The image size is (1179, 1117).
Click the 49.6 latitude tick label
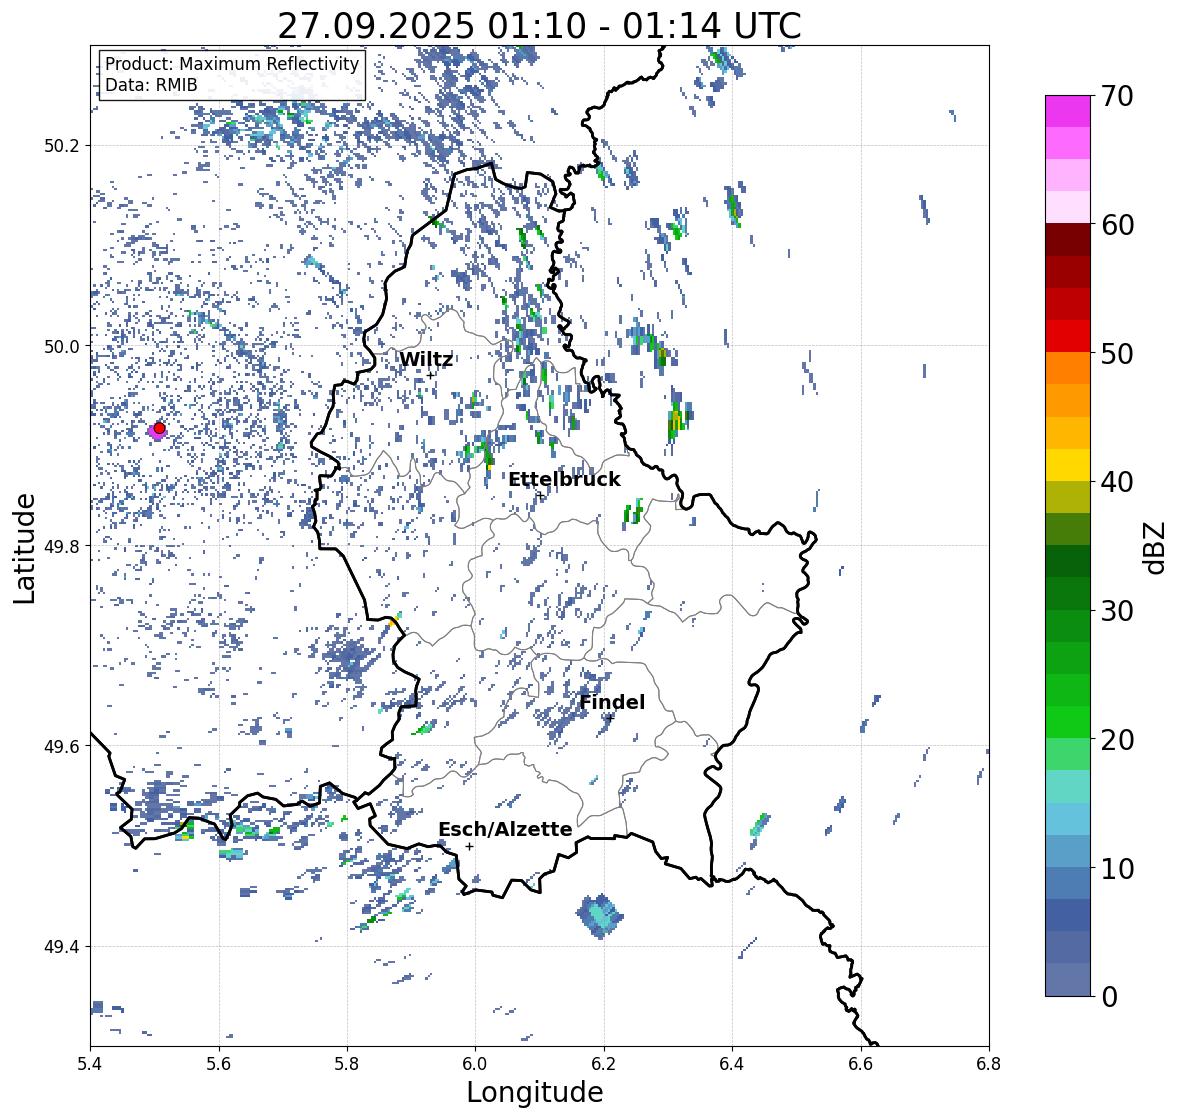pyautogui.click(x=62, y=746)
